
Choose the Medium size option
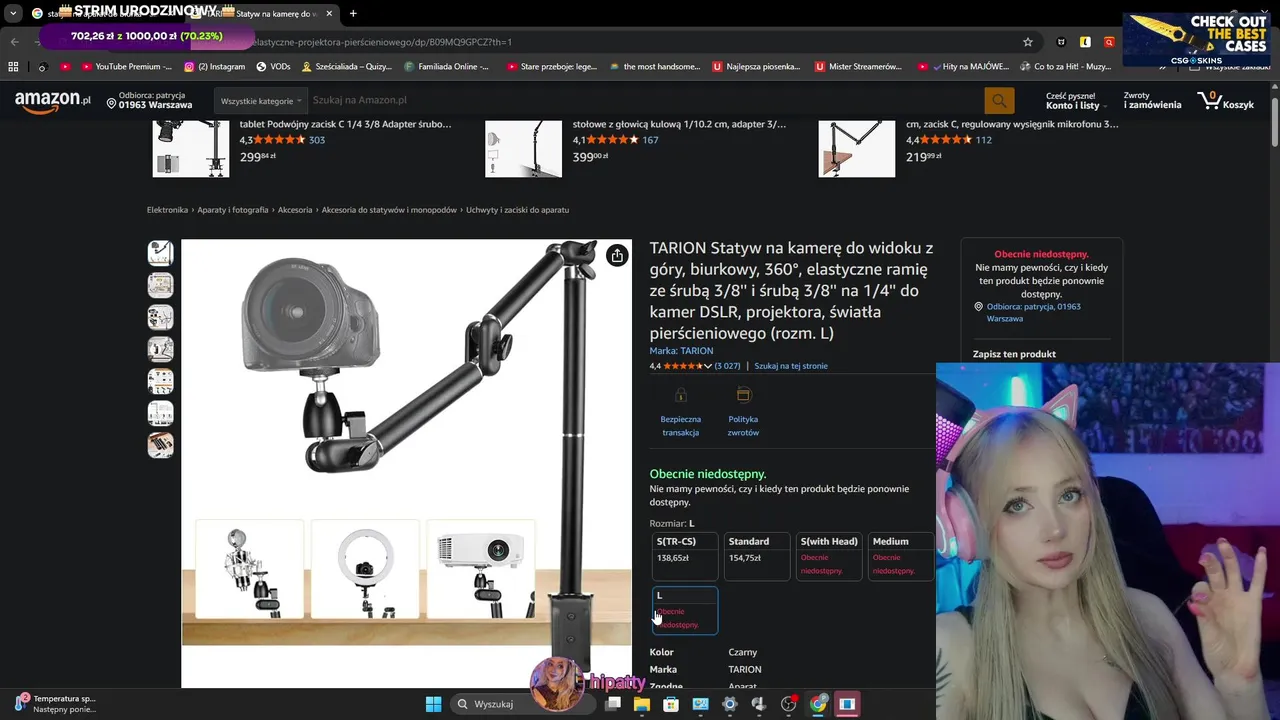coord(901,556)
